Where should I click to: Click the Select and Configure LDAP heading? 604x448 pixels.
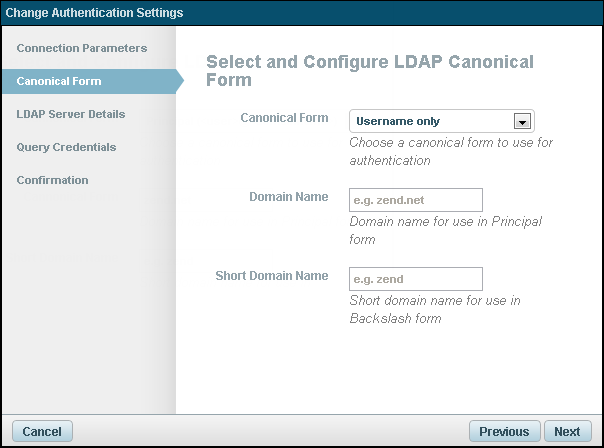click(x=370, y=70)
